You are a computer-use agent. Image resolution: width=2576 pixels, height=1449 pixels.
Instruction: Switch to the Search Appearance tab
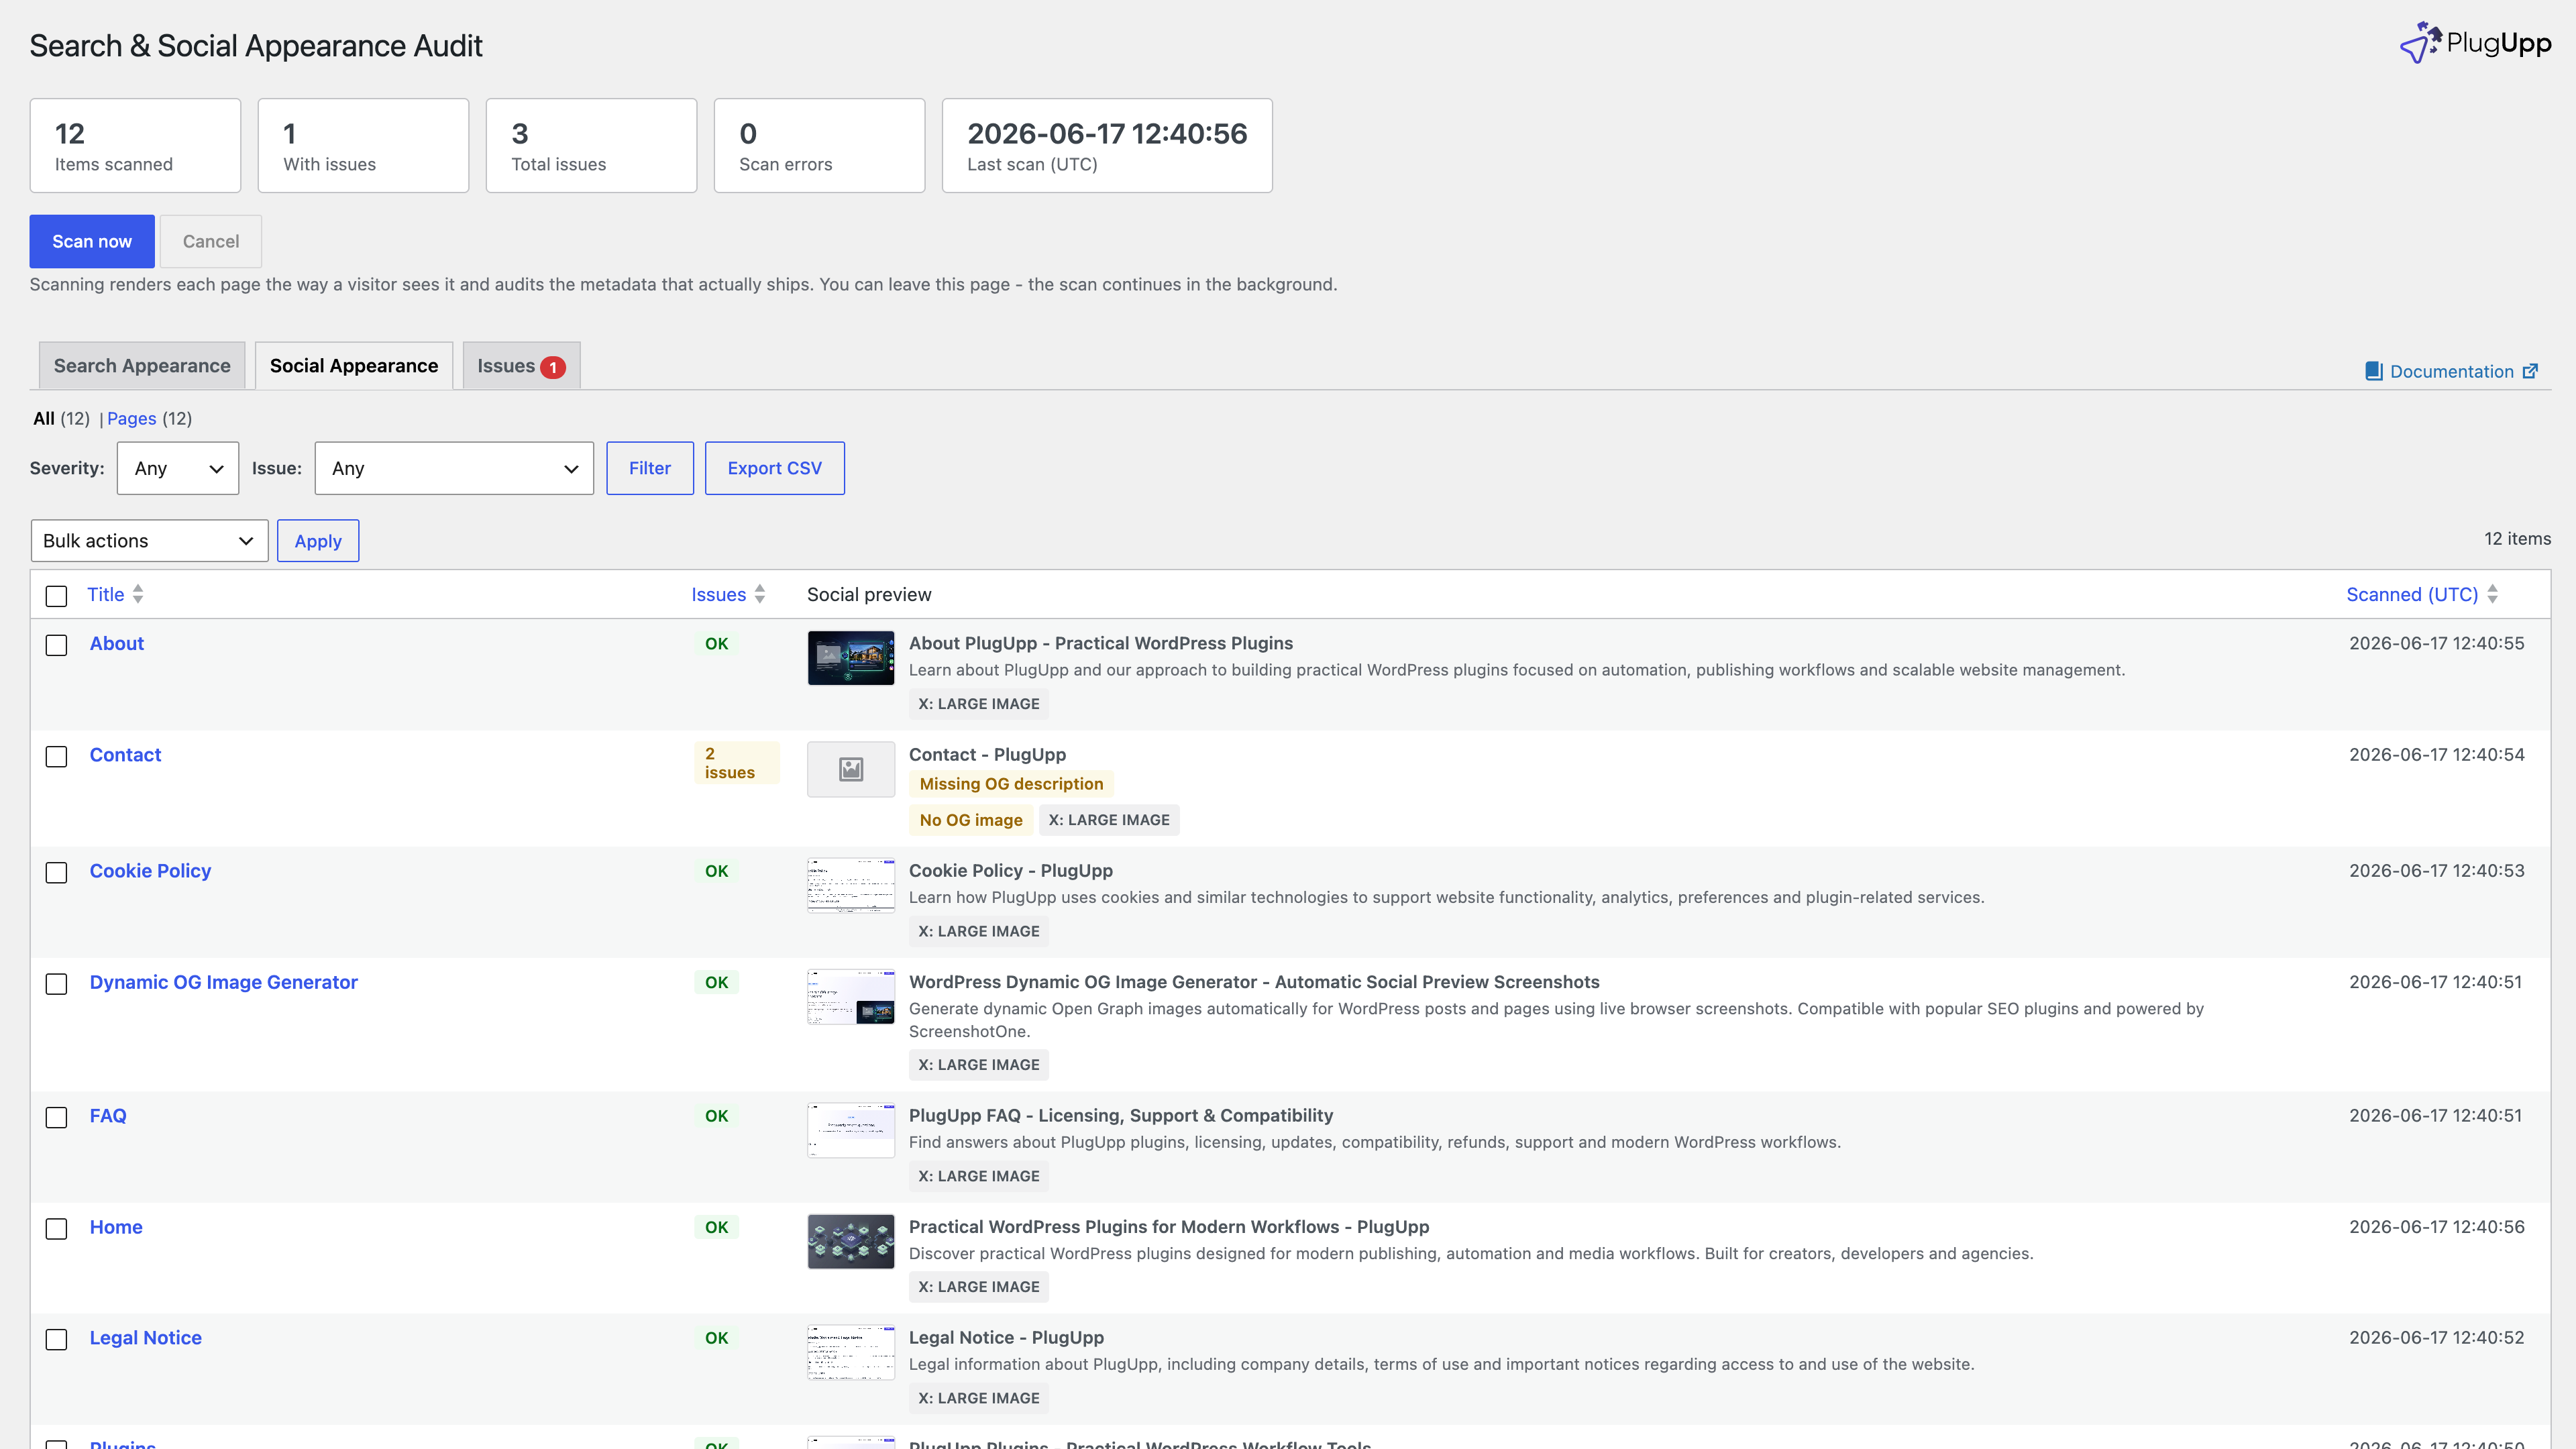[x=142, y=365]
